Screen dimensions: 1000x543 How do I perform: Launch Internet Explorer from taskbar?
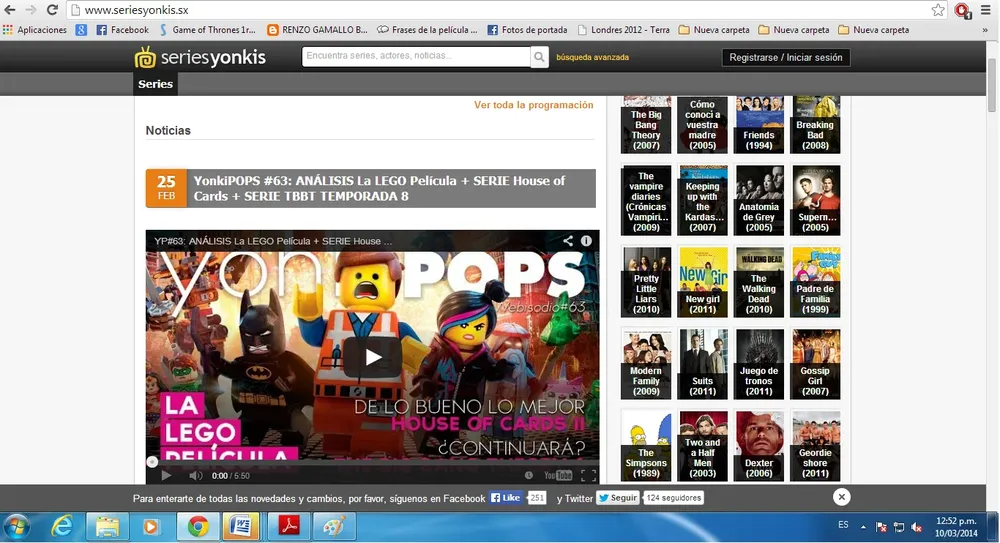(62, 527)
